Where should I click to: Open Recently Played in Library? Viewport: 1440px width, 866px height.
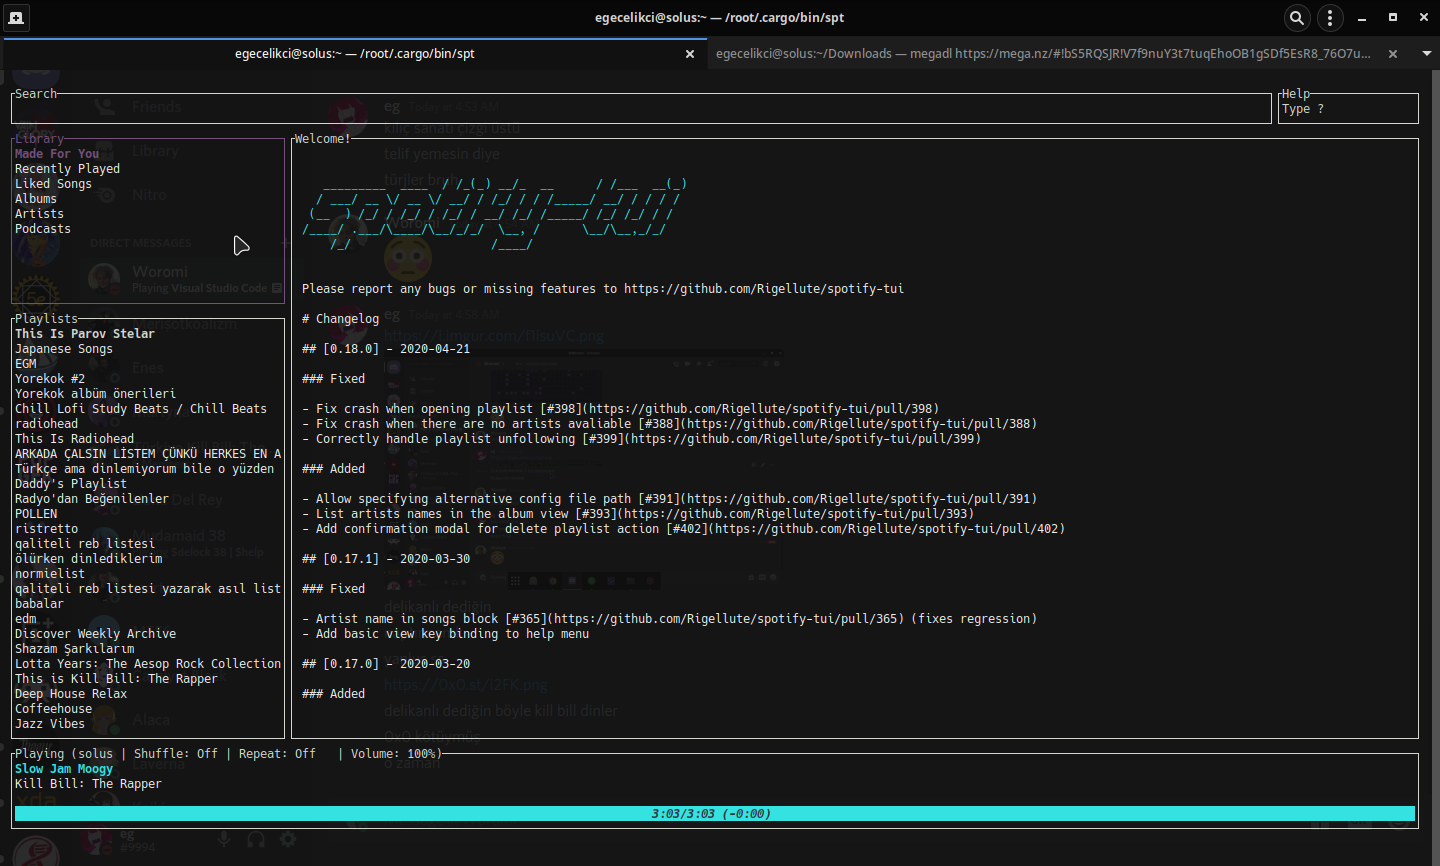click(x=67, y=169)
